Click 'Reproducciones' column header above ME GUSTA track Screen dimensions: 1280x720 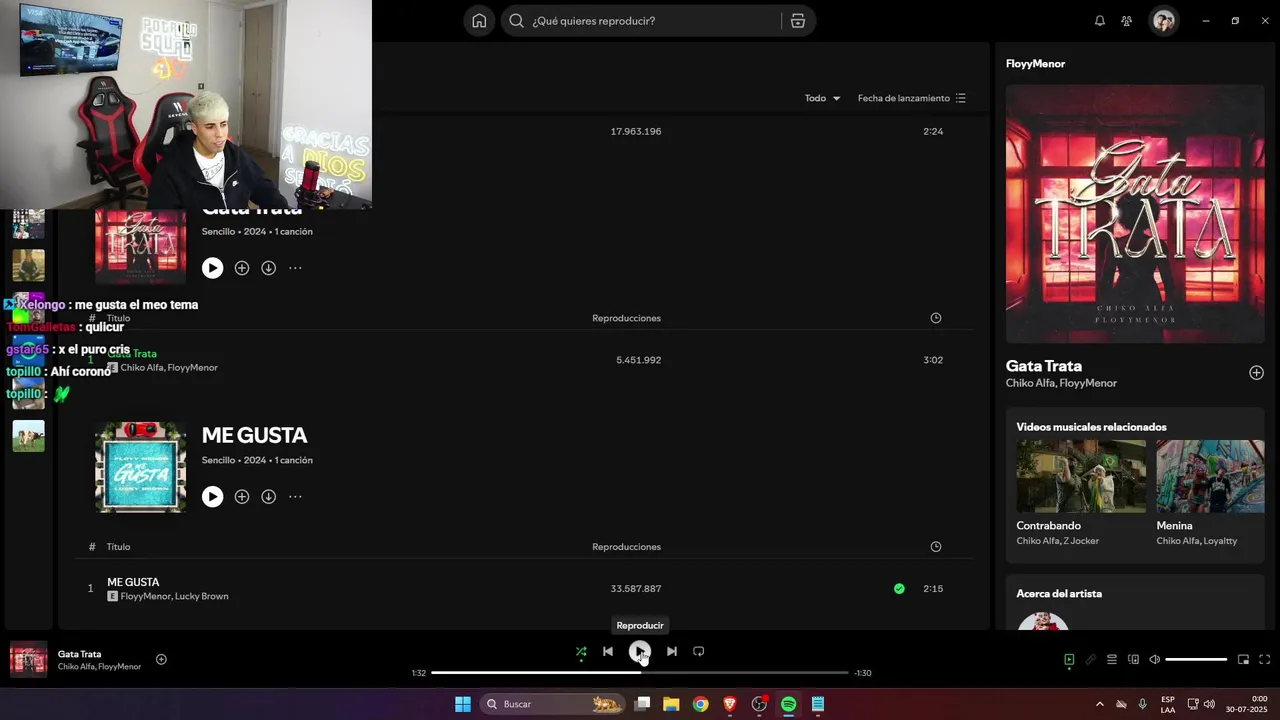(626, 547)
